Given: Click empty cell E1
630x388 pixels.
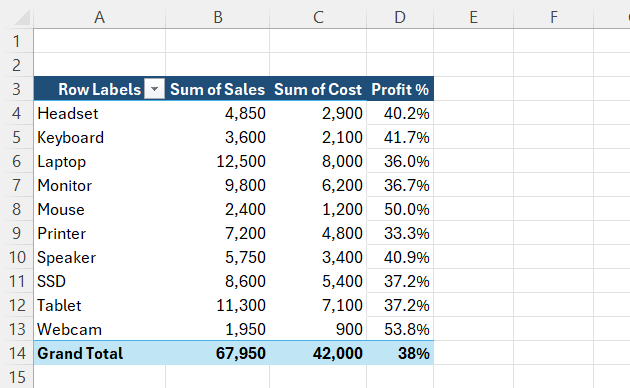Looking at the screenshot, I should [474, 41].
